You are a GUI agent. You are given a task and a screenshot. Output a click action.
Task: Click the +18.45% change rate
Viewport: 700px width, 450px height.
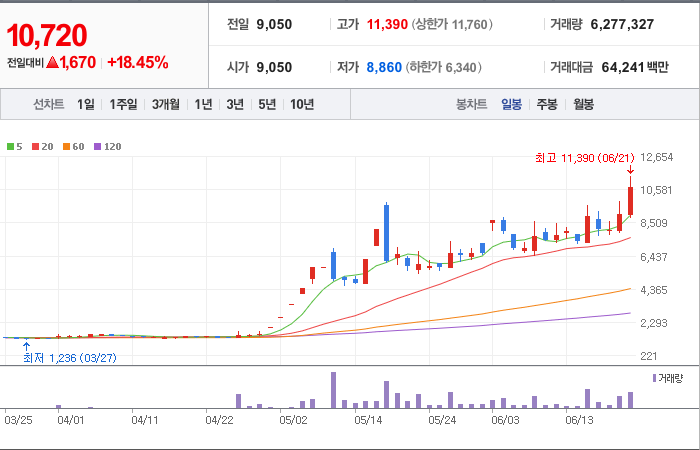(138, 62)
